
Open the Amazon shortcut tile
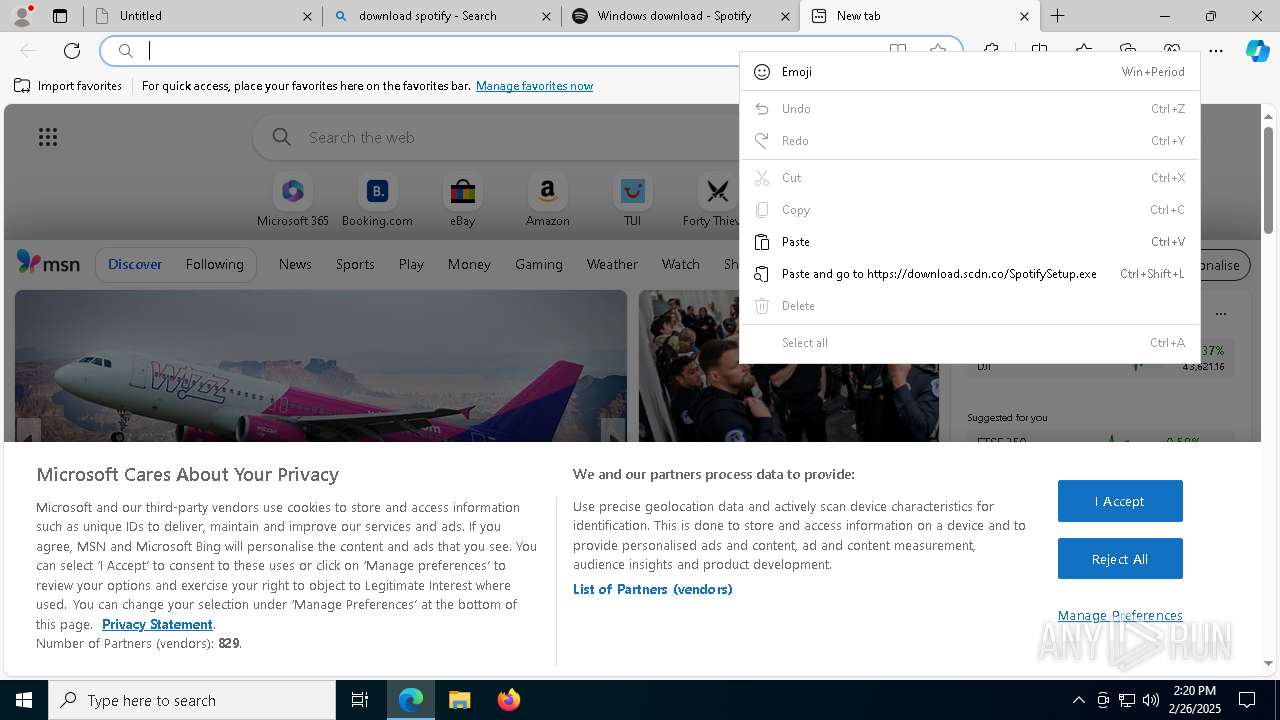coord(547,201)
